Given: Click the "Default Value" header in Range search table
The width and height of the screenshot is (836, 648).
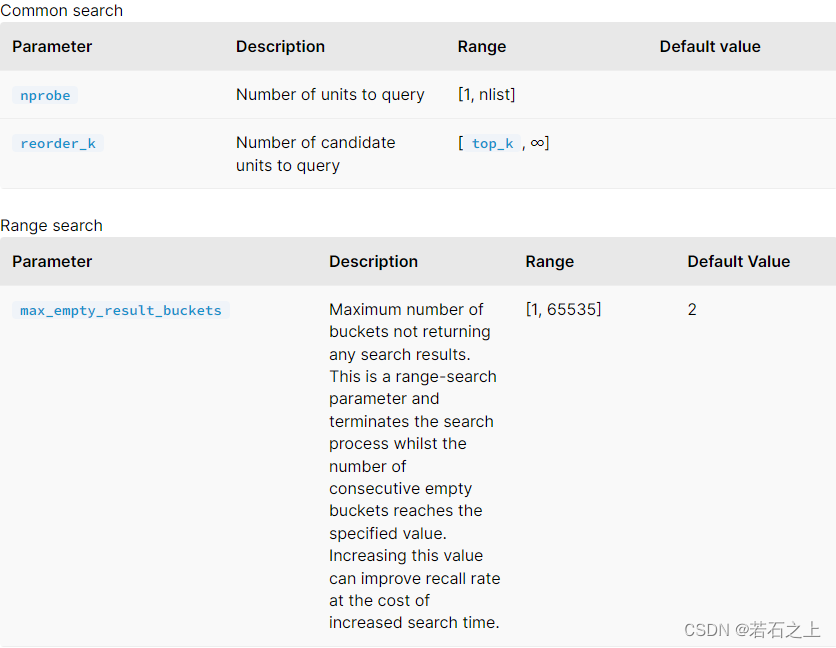Looking at the screenshot, I should pyautogui.click(x=739, y=261).
